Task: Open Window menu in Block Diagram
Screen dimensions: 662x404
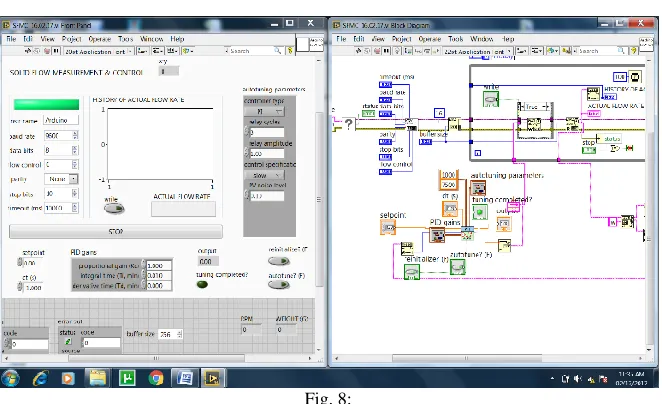Action: point(482,39)
